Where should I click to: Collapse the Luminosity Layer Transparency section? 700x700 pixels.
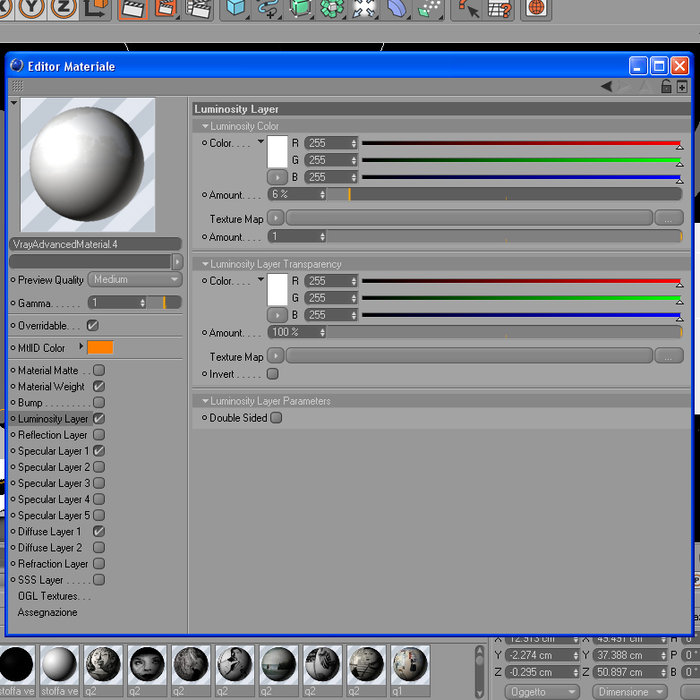pos(205,264)
